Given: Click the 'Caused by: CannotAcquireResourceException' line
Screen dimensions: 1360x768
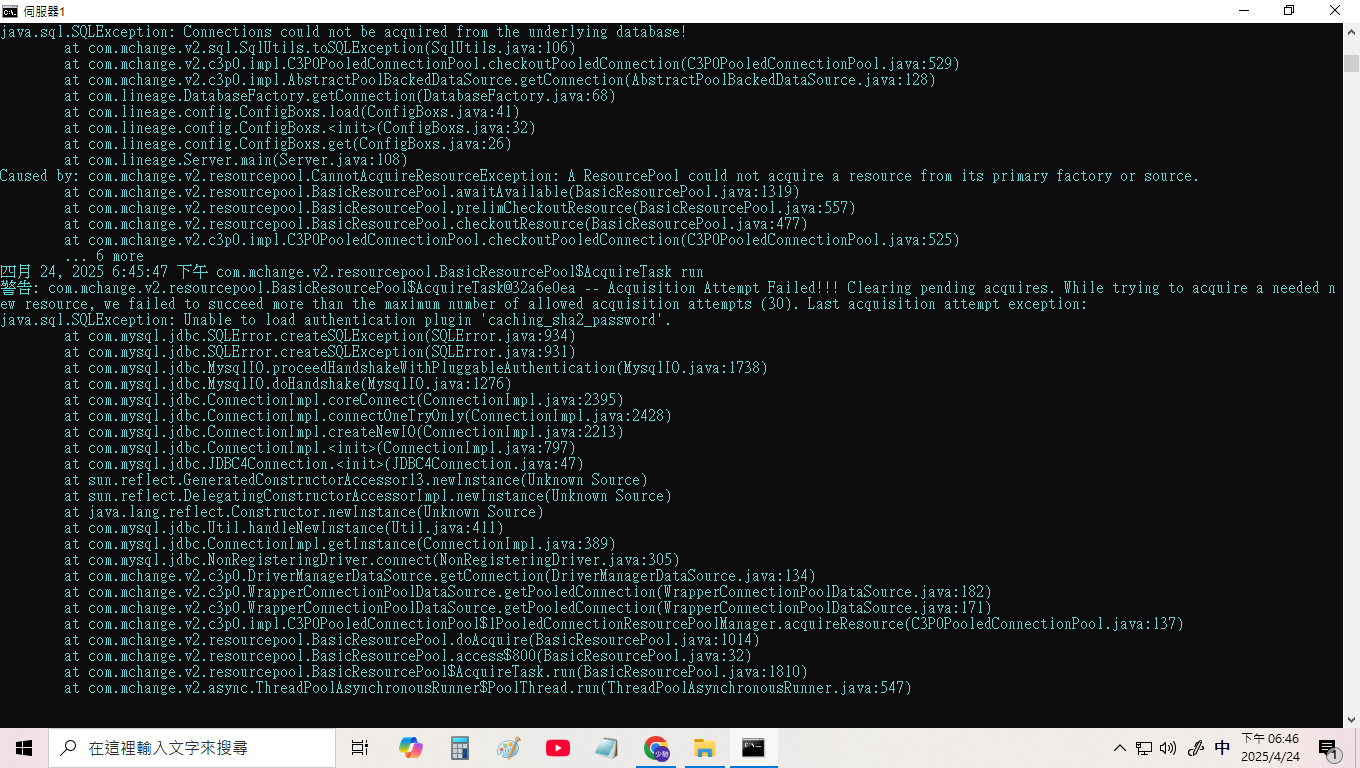Looking at the screenshot, I should coord(600,176).
